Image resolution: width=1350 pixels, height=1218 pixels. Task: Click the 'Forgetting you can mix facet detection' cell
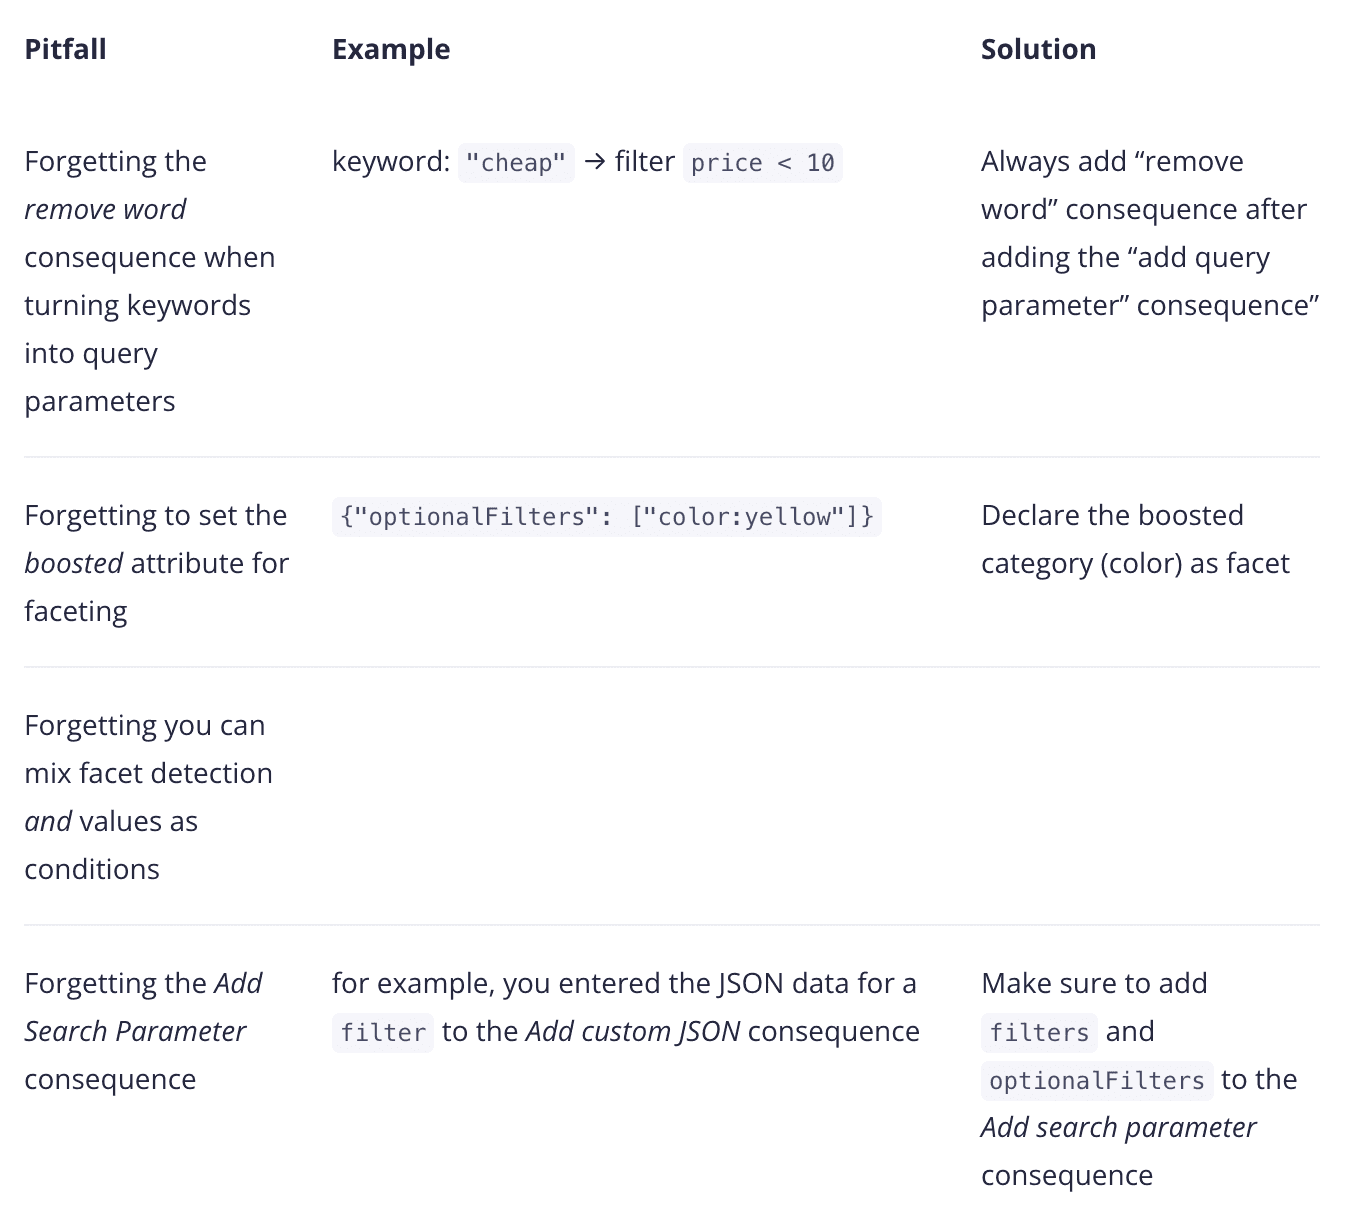[148, 797]
